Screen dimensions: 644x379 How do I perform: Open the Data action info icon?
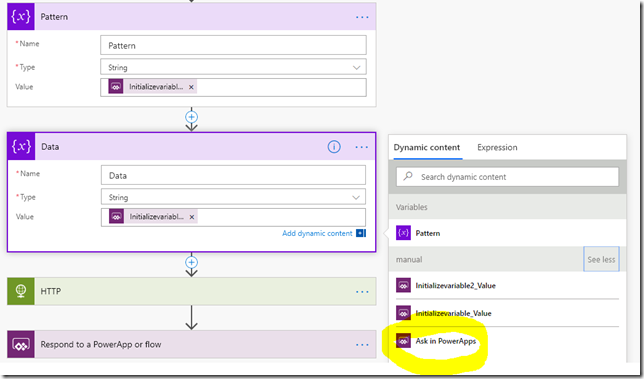(334, 147)
